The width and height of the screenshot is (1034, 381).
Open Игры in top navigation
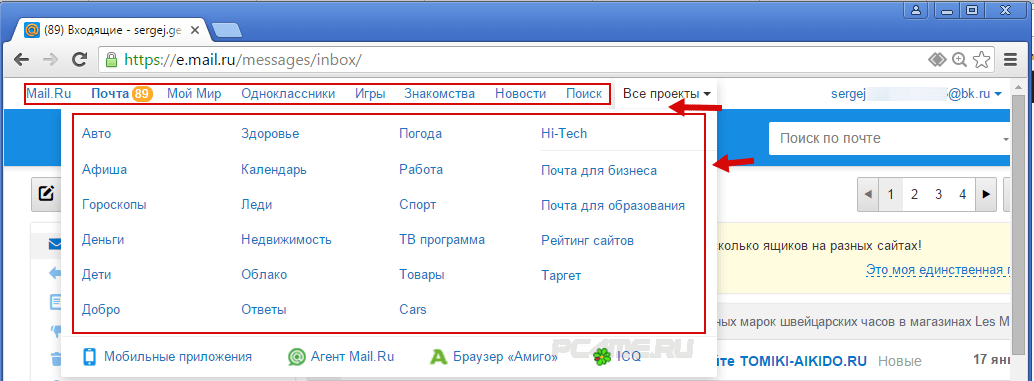coord(370,94)
